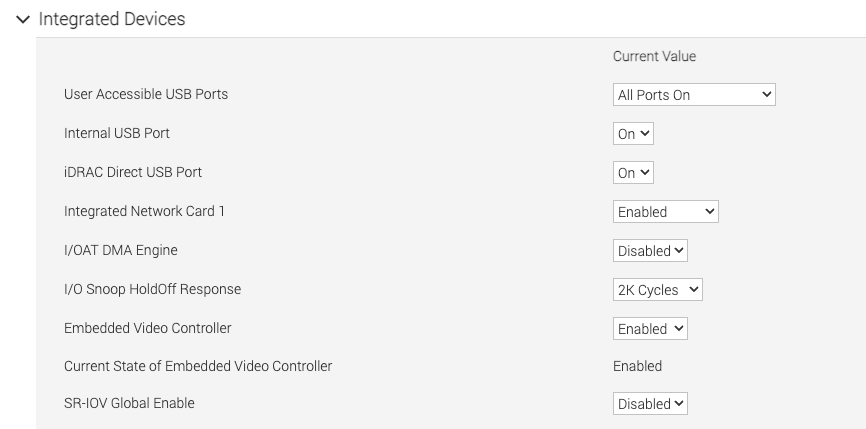Screen dimensions: 866x429
Task: Click the User Accessible USB Ports label
Action: pyautogui.click(x=146, y=95)
